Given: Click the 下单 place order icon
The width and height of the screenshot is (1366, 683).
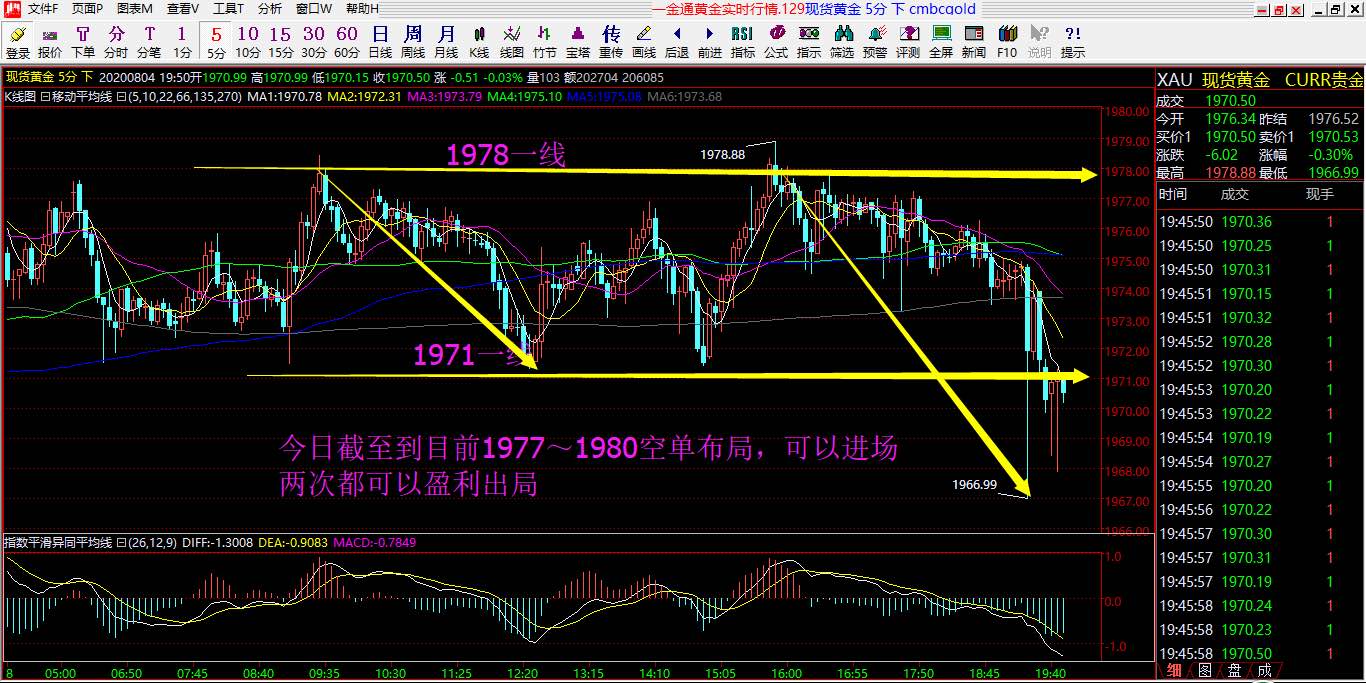Looking at the screenshot, I should click(x=83, y=43).
